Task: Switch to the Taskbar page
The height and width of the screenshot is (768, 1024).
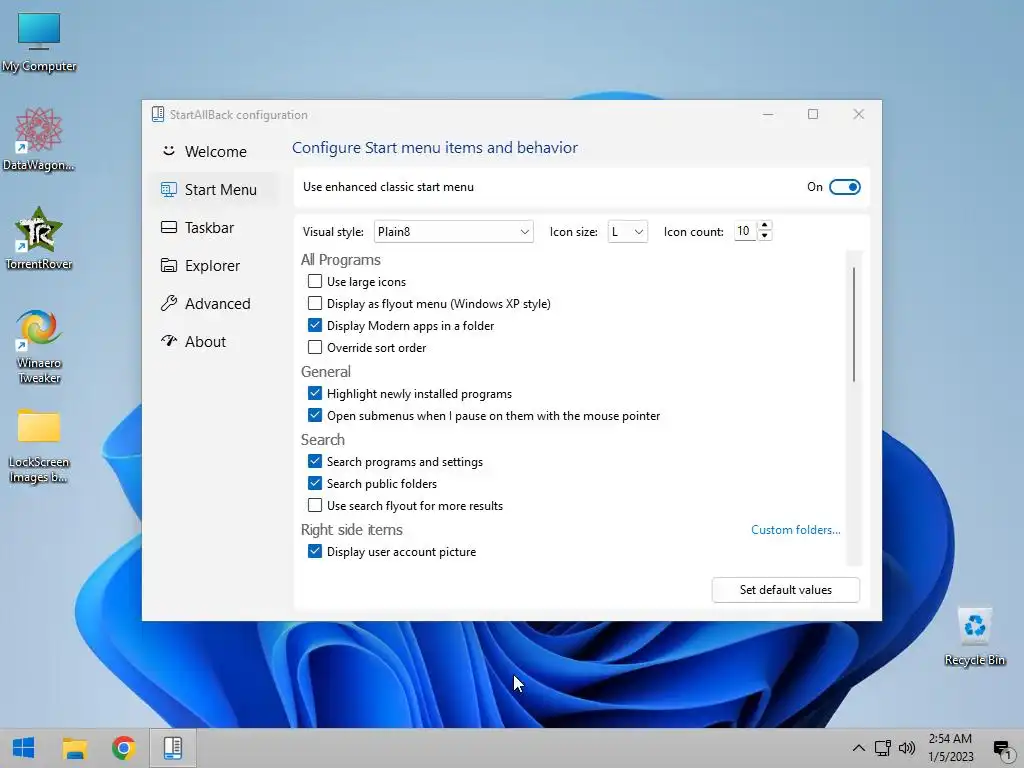Action: [x=216, y=227]
